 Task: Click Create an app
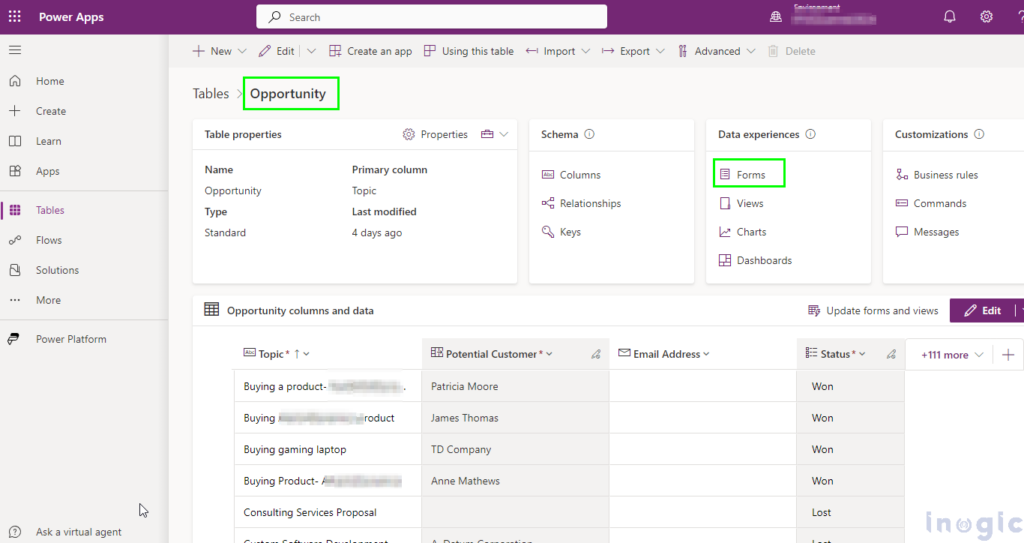click(370, 51)
